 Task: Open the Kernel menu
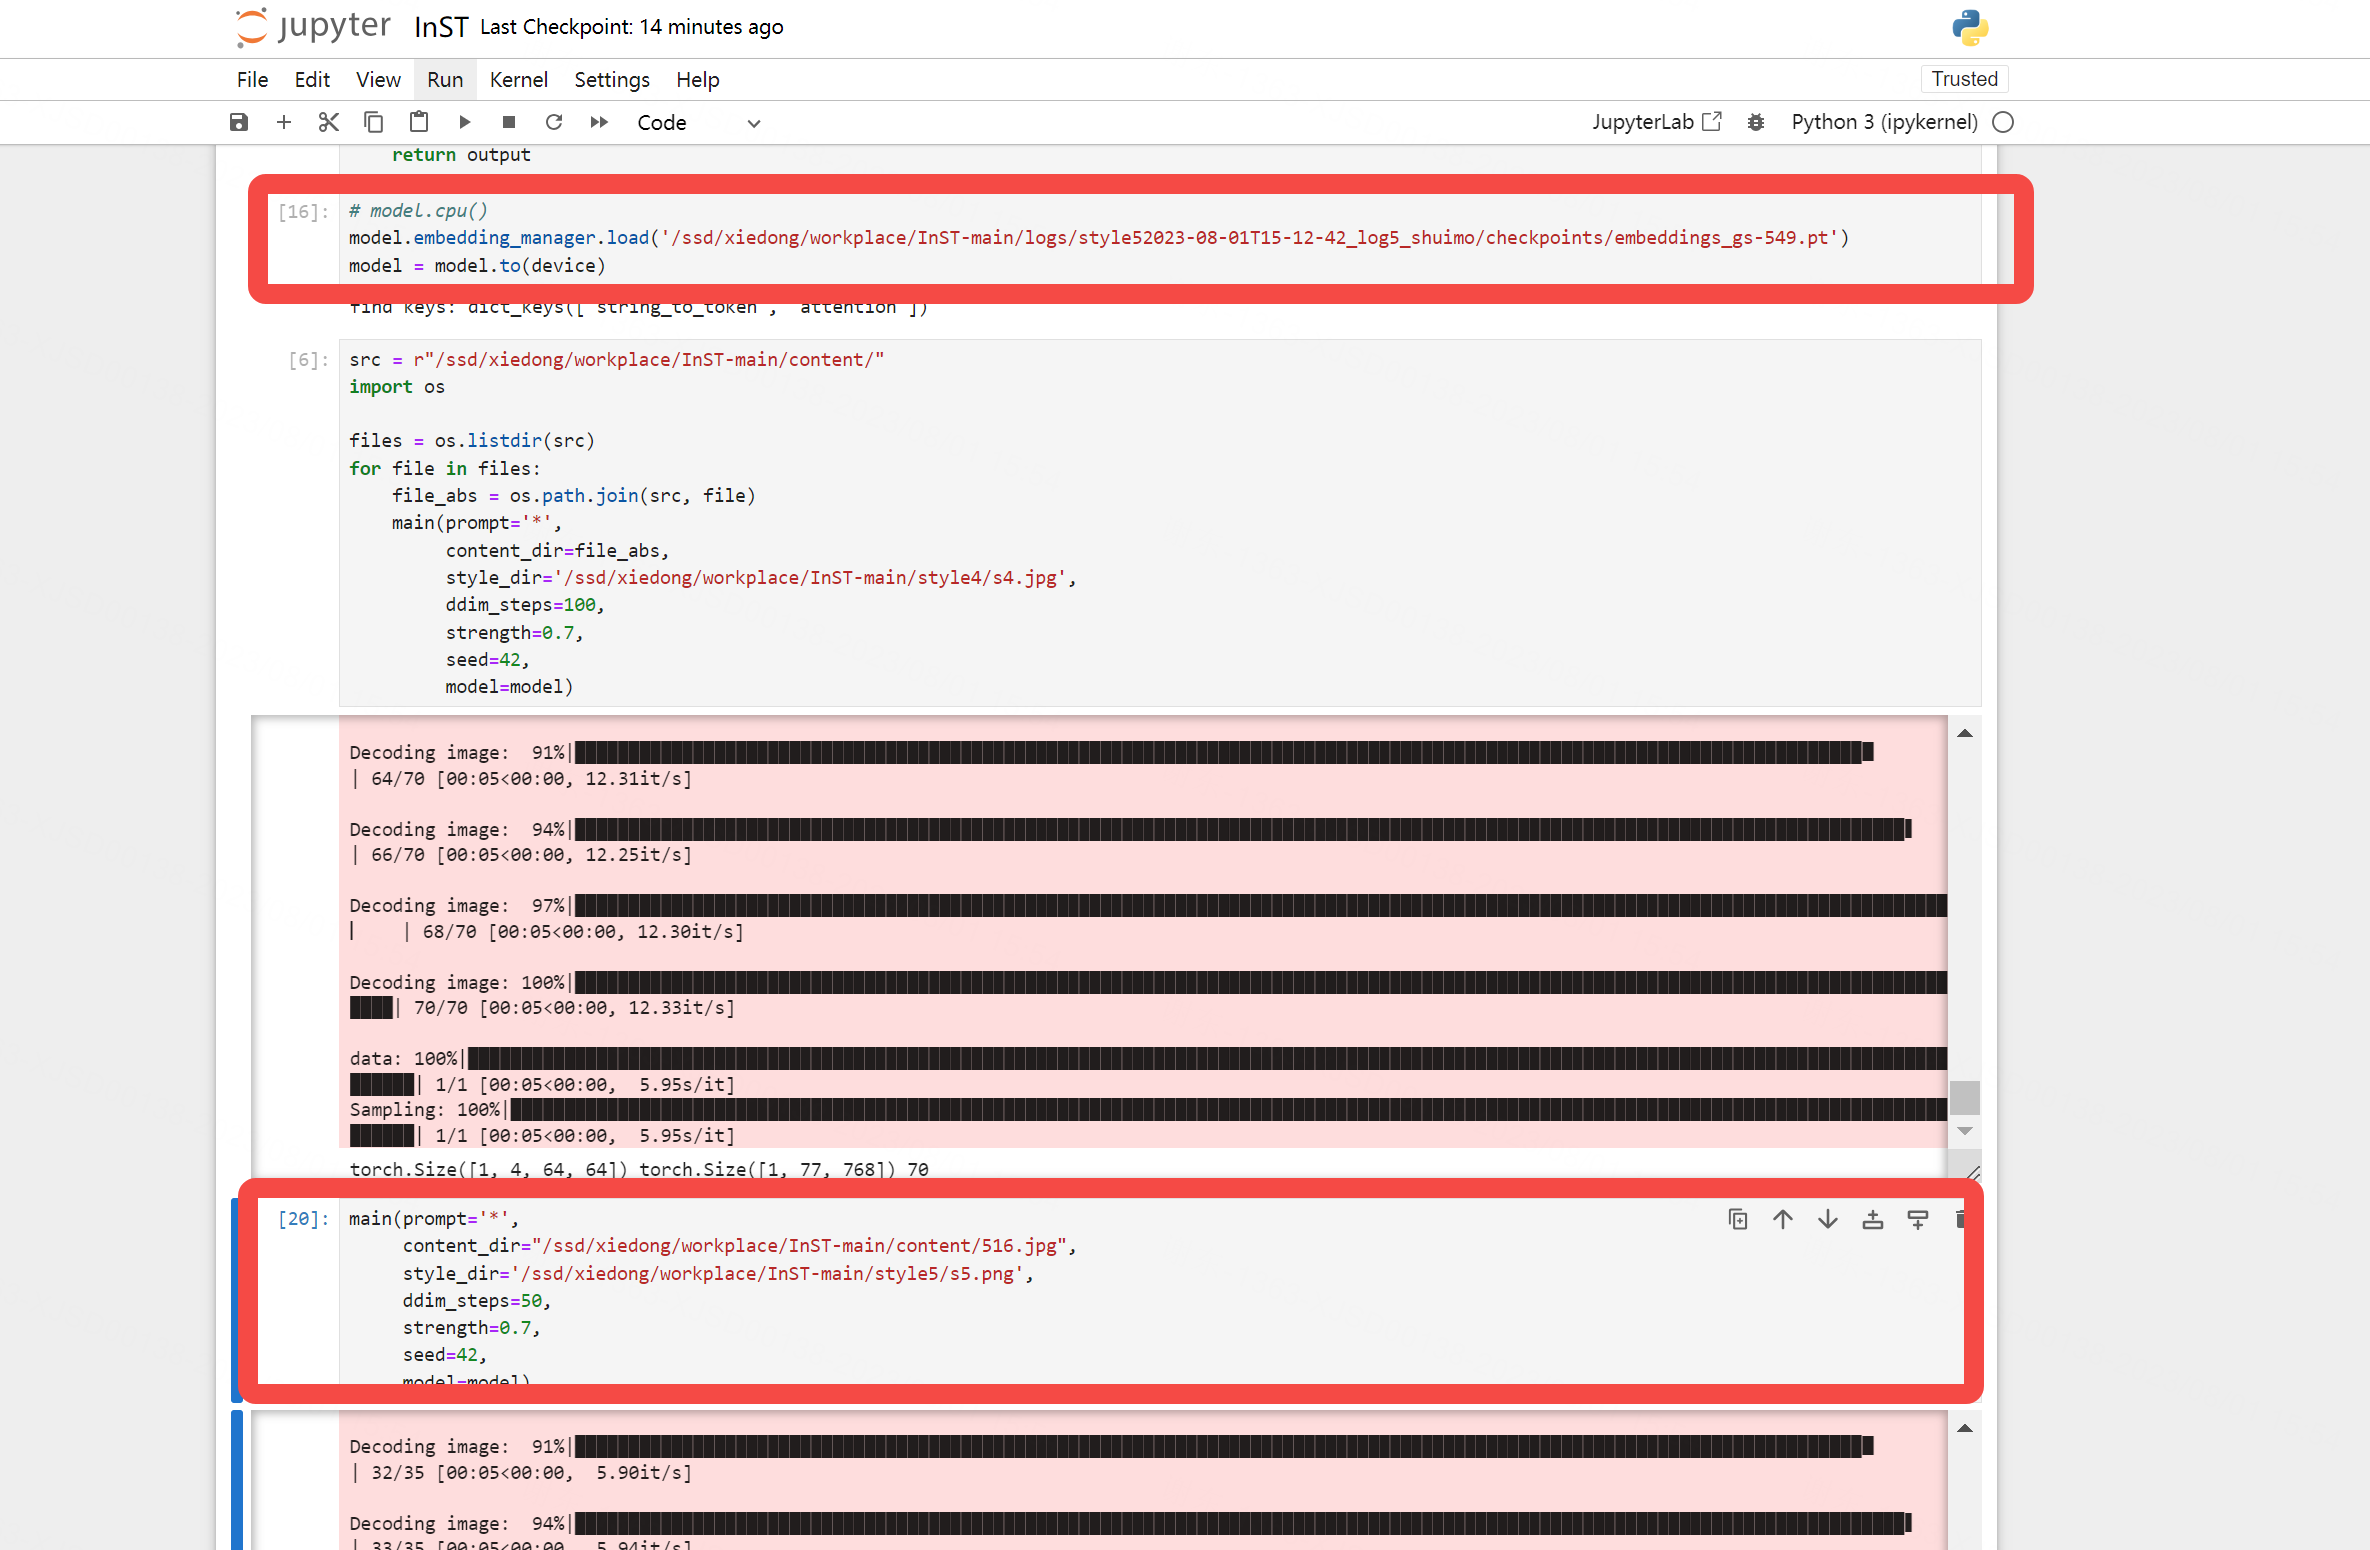tap(519, 80)
